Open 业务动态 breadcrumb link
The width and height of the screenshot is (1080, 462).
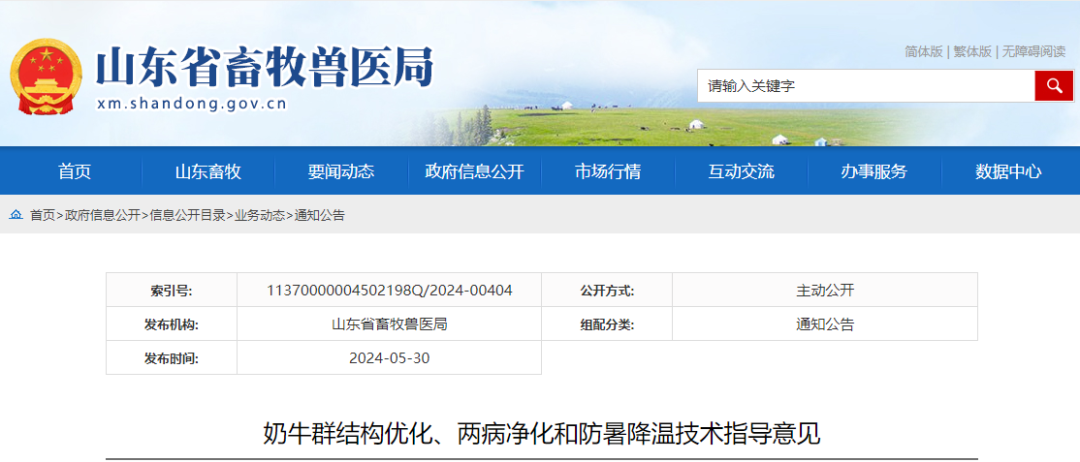[260, 215]
